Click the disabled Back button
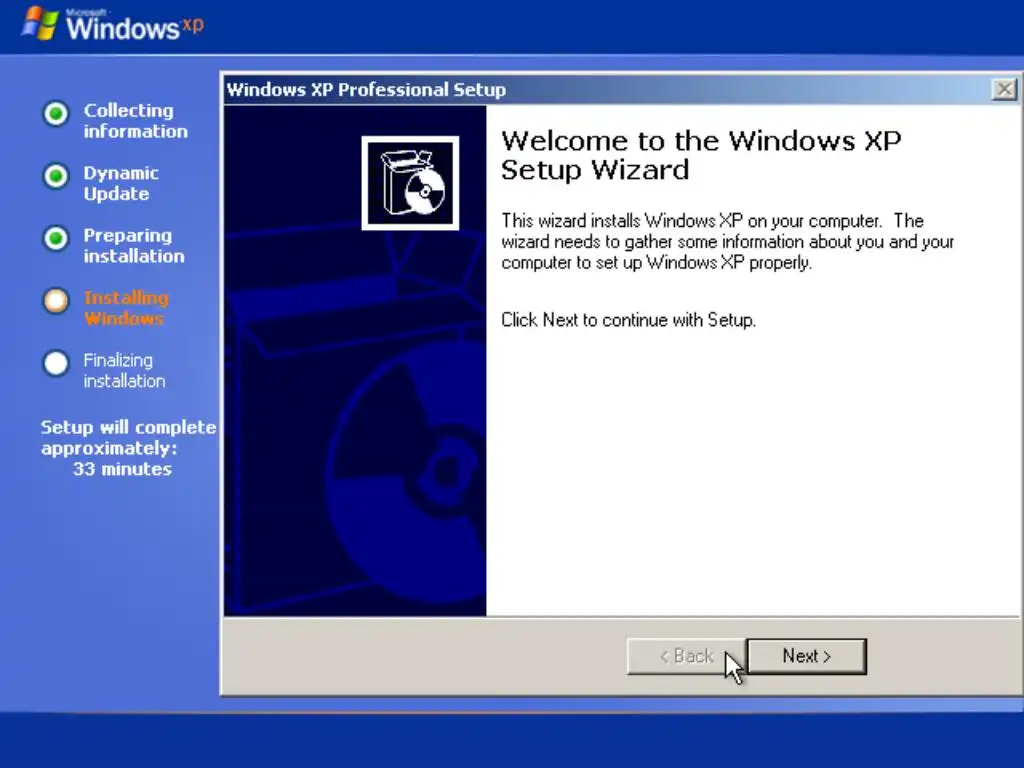The height and width of the screenshot is (768, 1024). click(x=686, y=656)
